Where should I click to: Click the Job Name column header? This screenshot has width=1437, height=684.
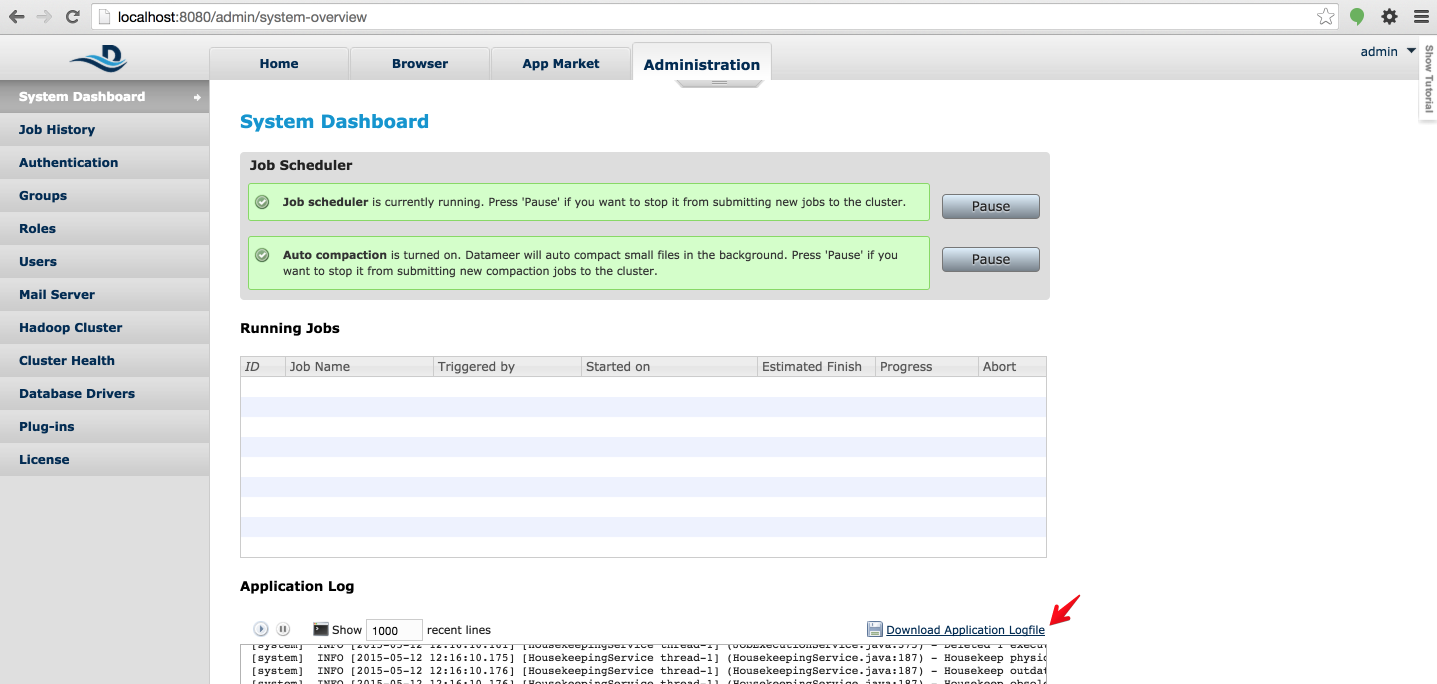coord(359,367)
